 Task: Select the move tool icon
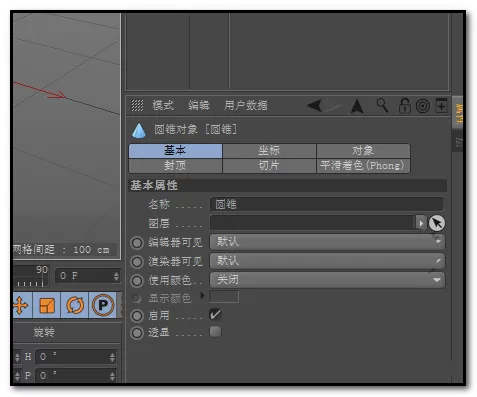pos(22,305)
